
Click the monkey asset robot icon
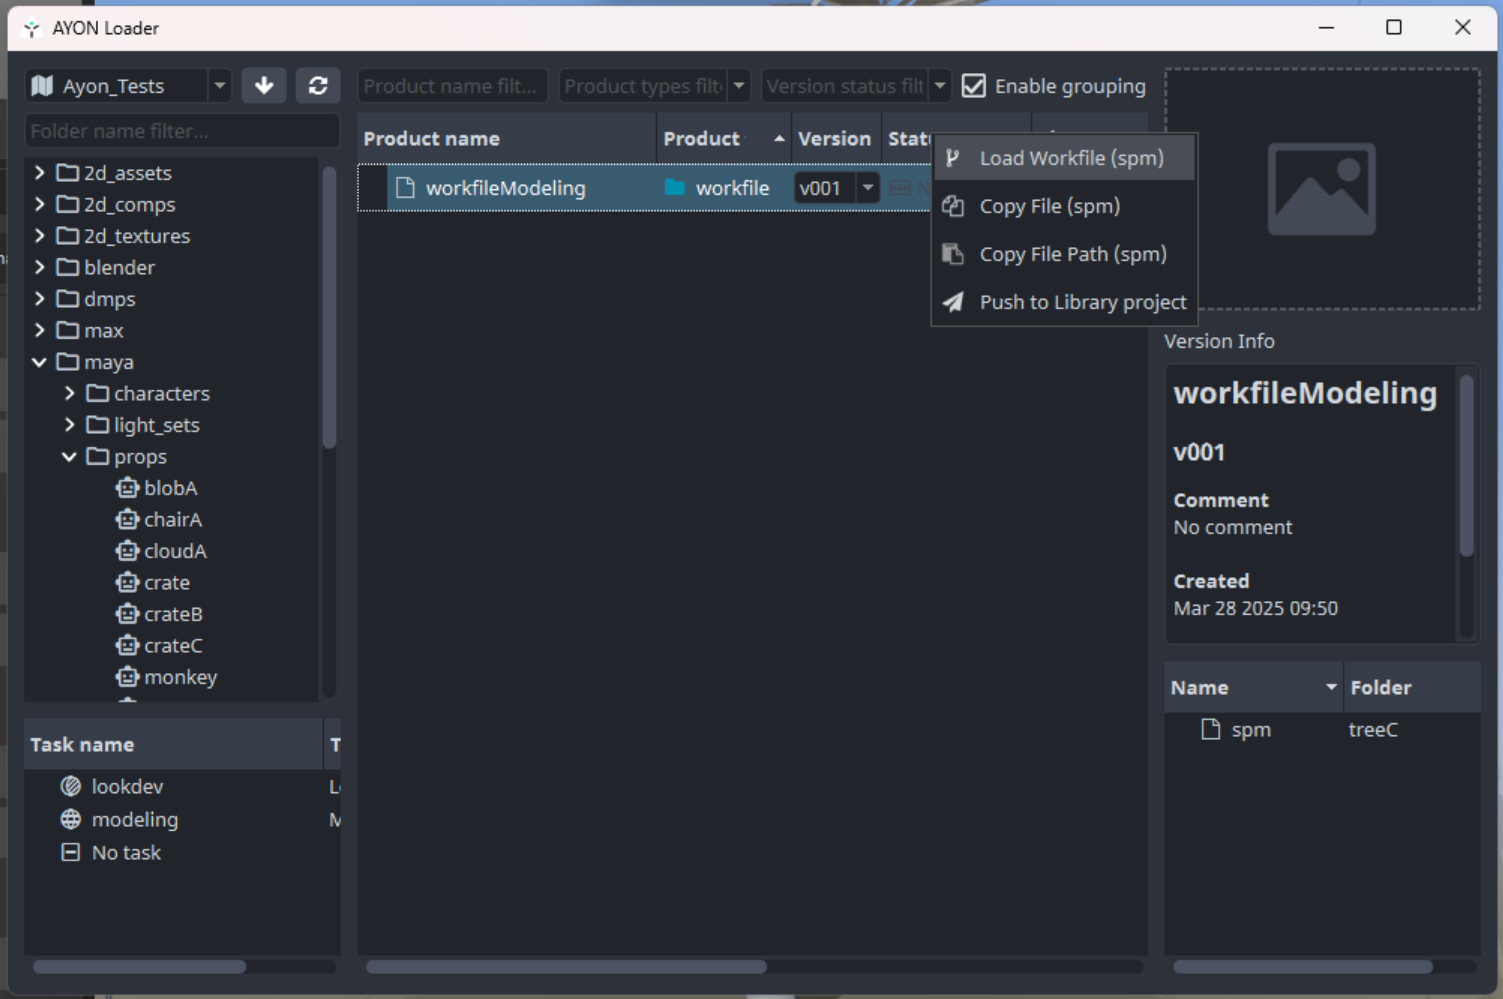coord(127,677)
